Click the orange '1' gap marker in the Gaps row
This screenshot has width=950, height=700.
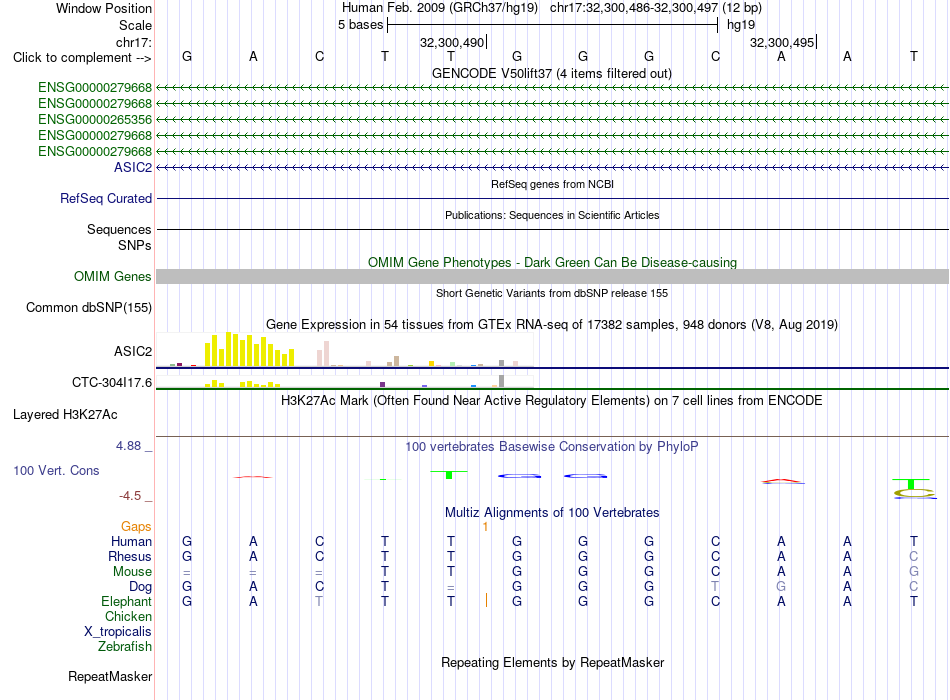[485, 527]
